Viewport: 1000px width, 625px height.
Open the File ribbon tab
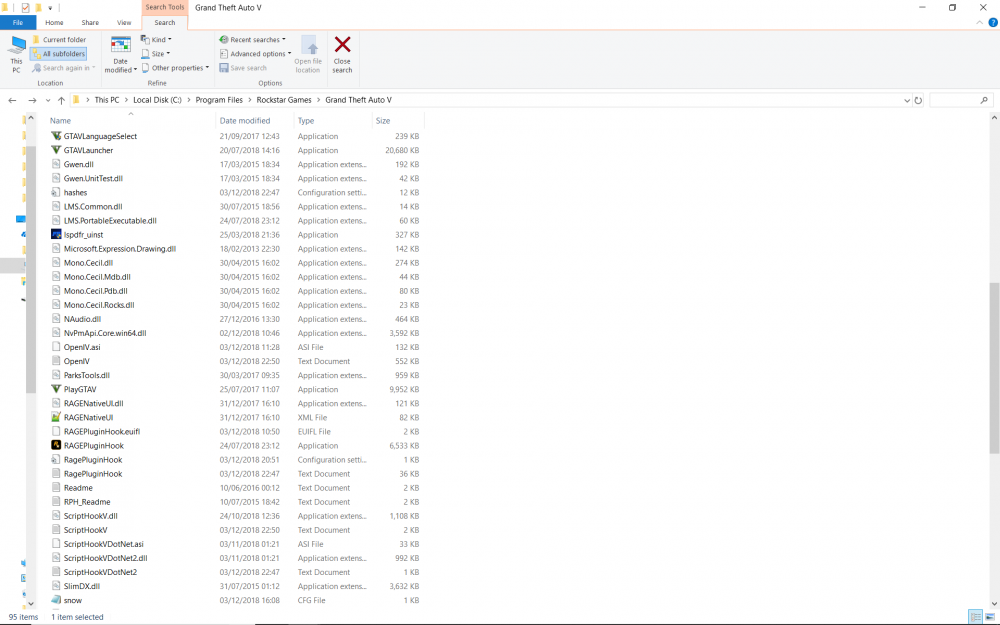click(x=18, y=22)
